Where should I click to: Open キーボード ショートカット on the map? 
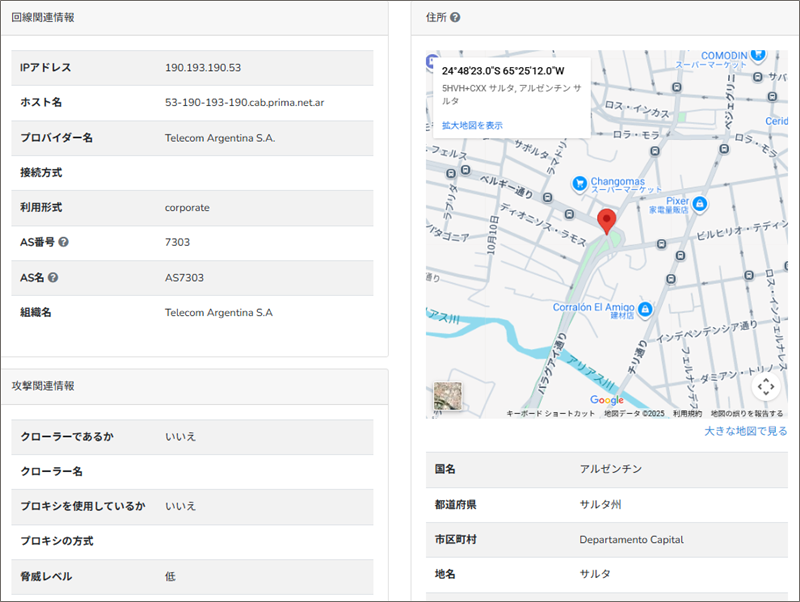pos(551,413)
